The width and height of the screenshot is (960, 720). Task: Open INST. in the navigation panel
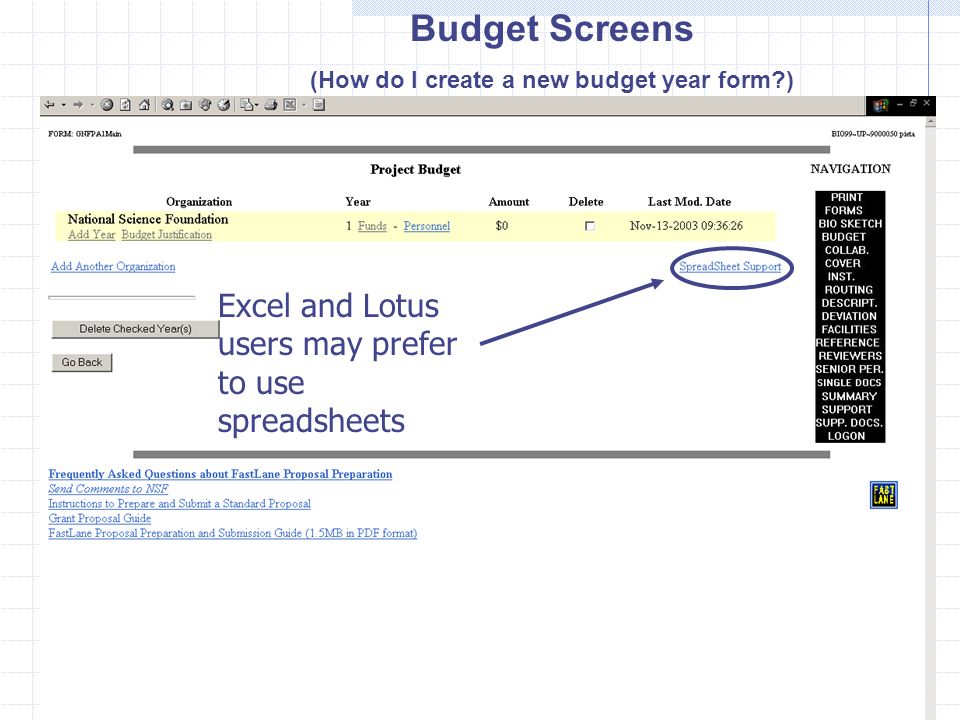[x=841, y=276]
